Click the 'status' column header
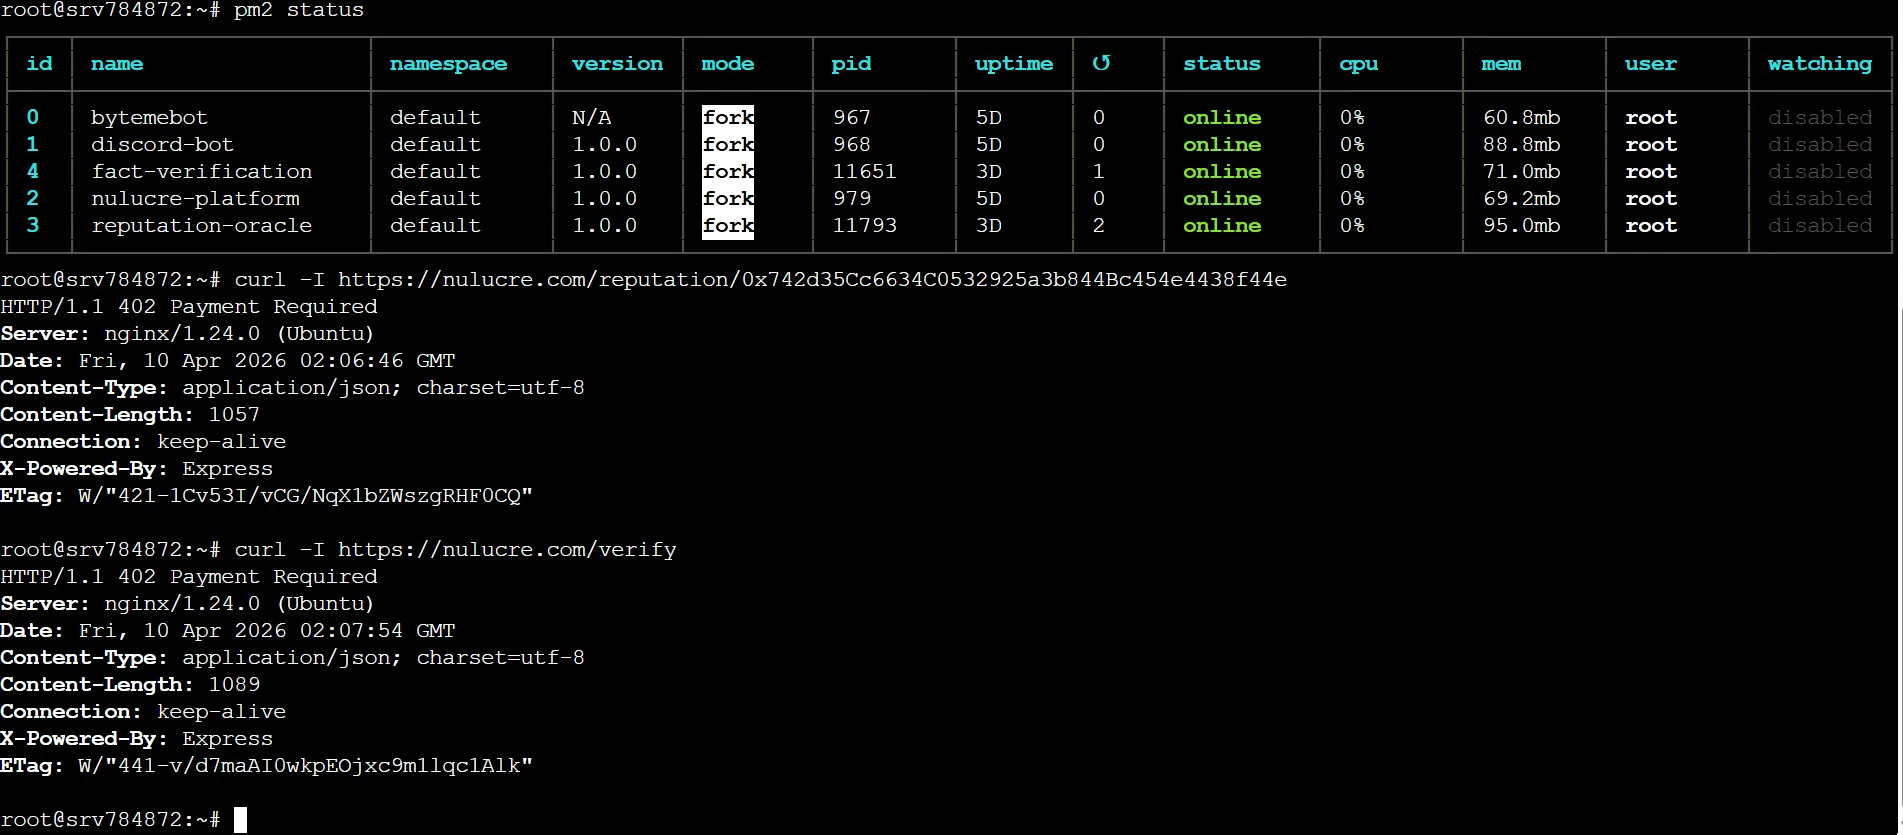 tap(1221, 63)
